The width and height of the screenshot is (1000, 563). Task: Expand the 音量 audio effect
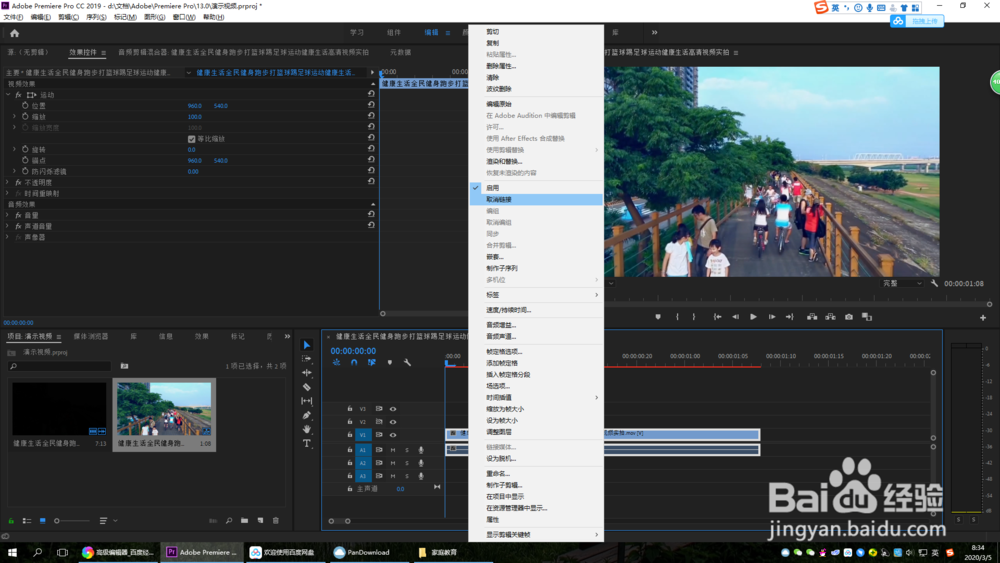(x=8, y=216)
